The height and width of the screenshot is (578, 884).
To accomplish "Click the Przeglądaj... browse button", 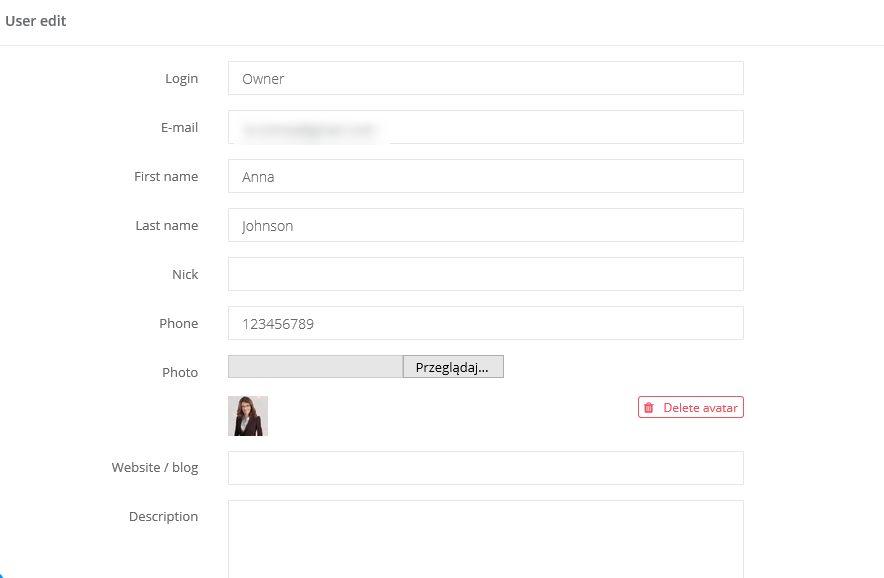I will pos(453,367).
